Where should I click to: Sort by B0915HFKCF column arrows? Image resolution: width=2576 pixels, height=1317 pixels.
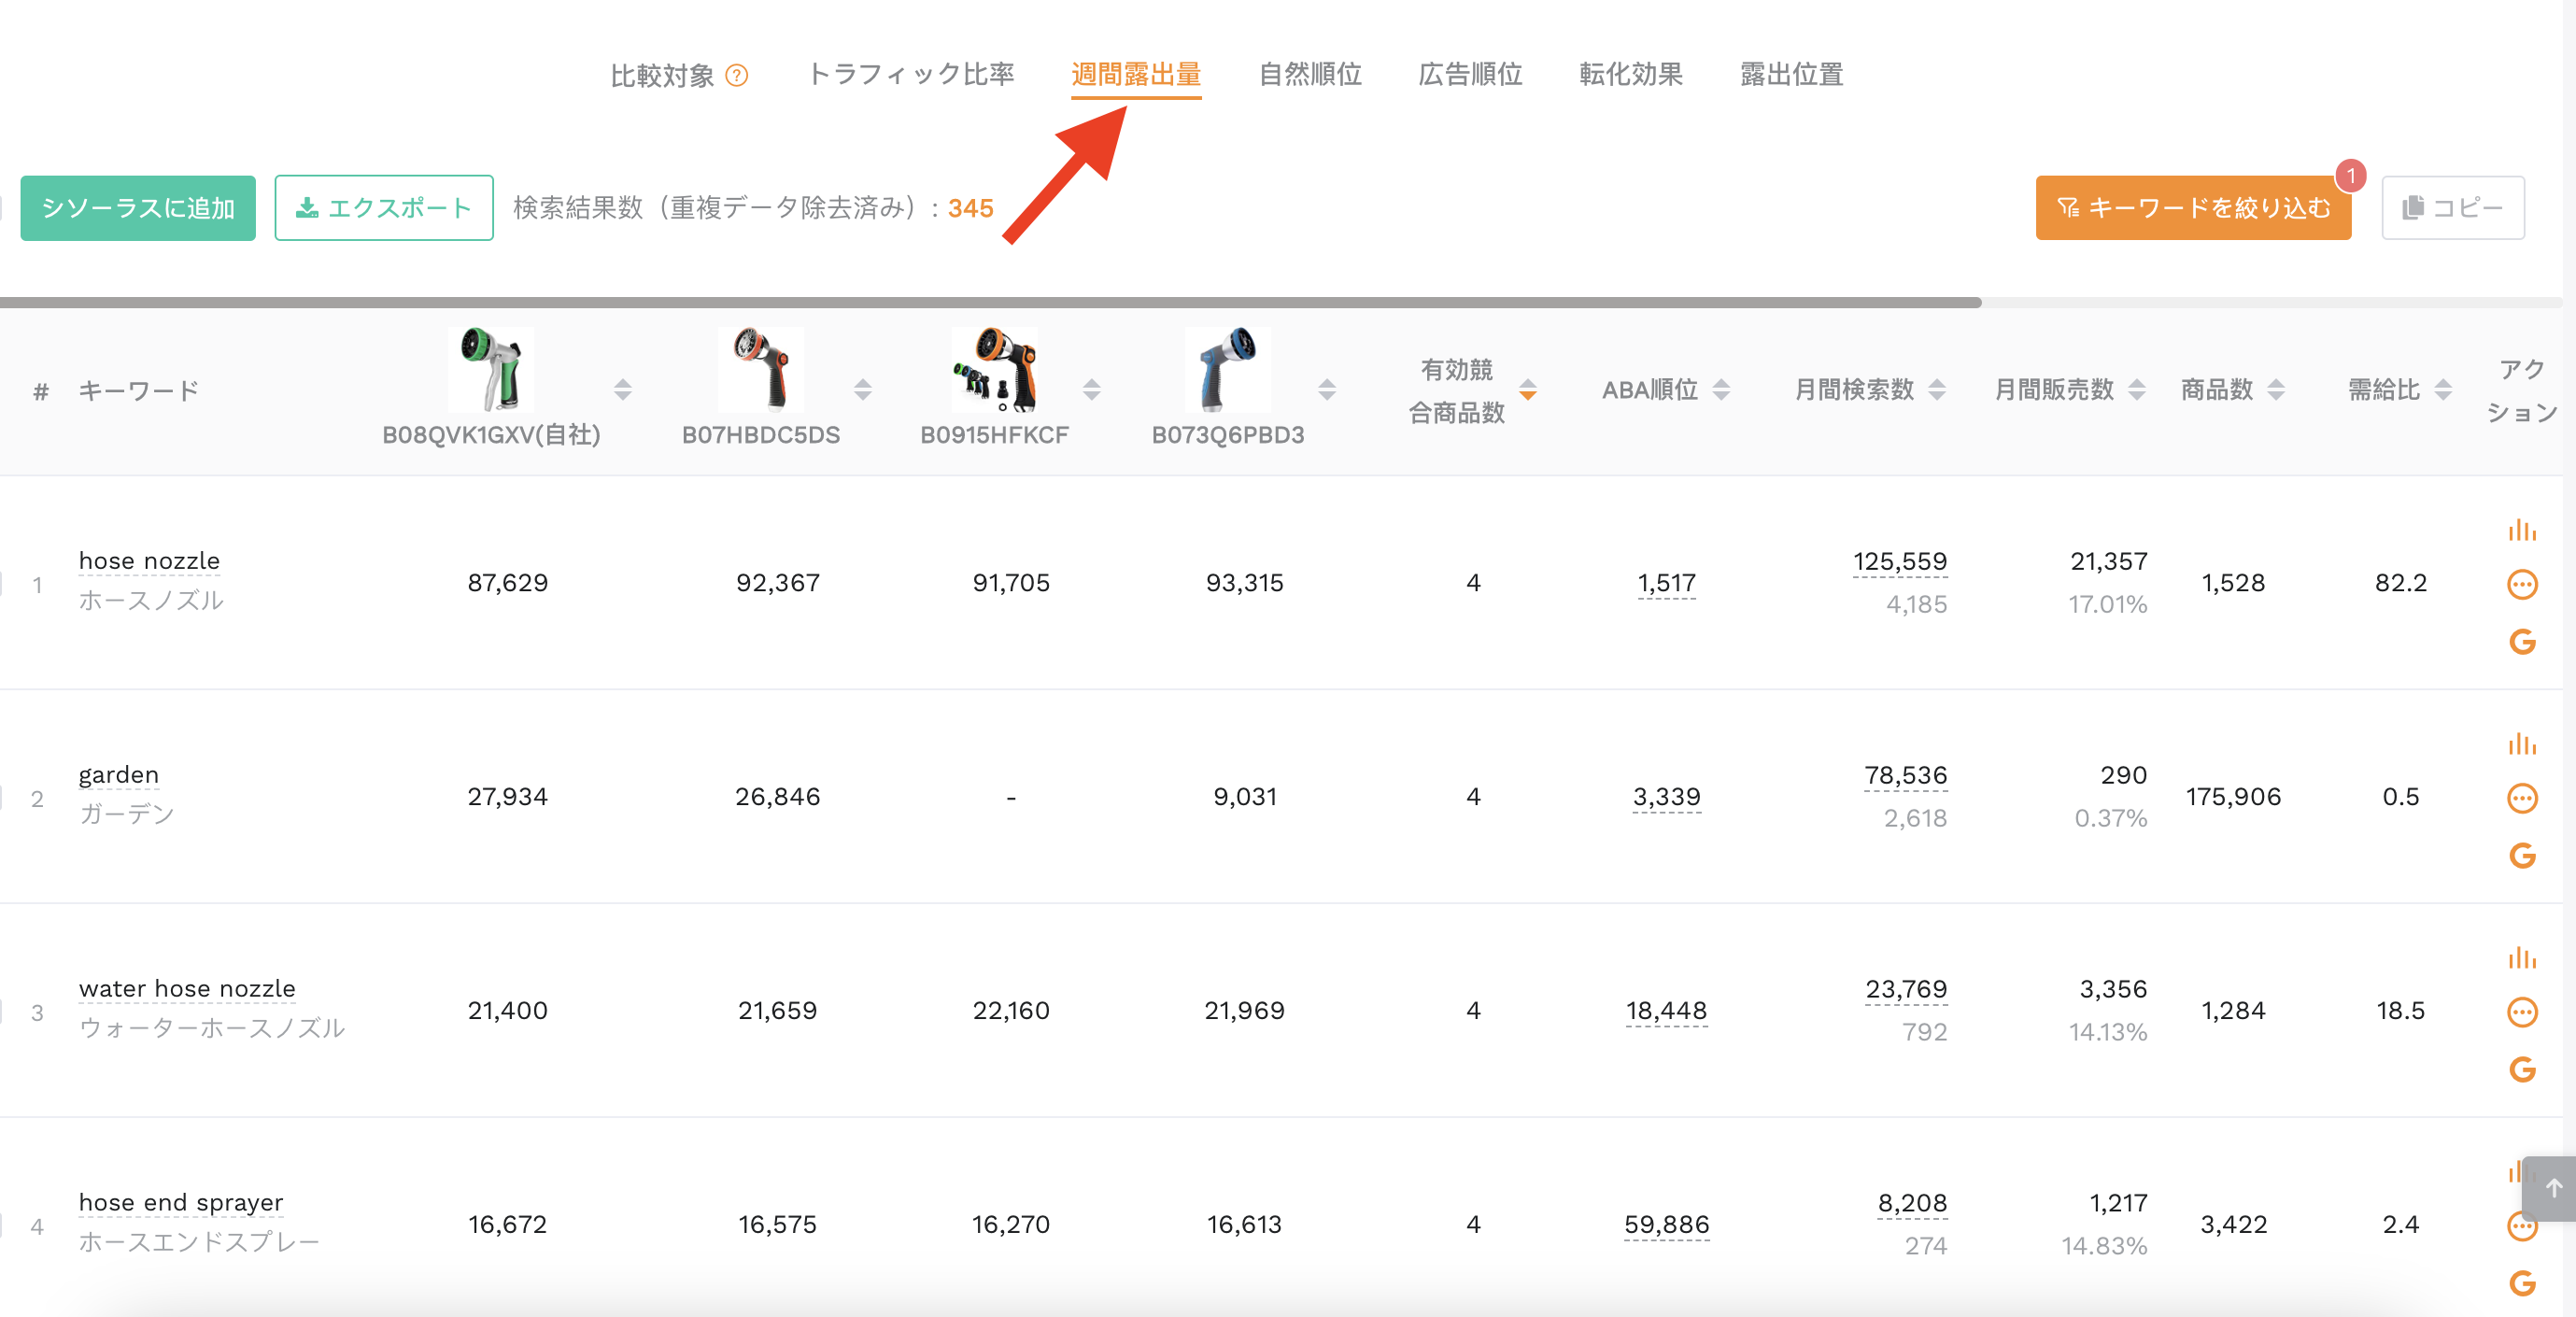coord(1091,390)
